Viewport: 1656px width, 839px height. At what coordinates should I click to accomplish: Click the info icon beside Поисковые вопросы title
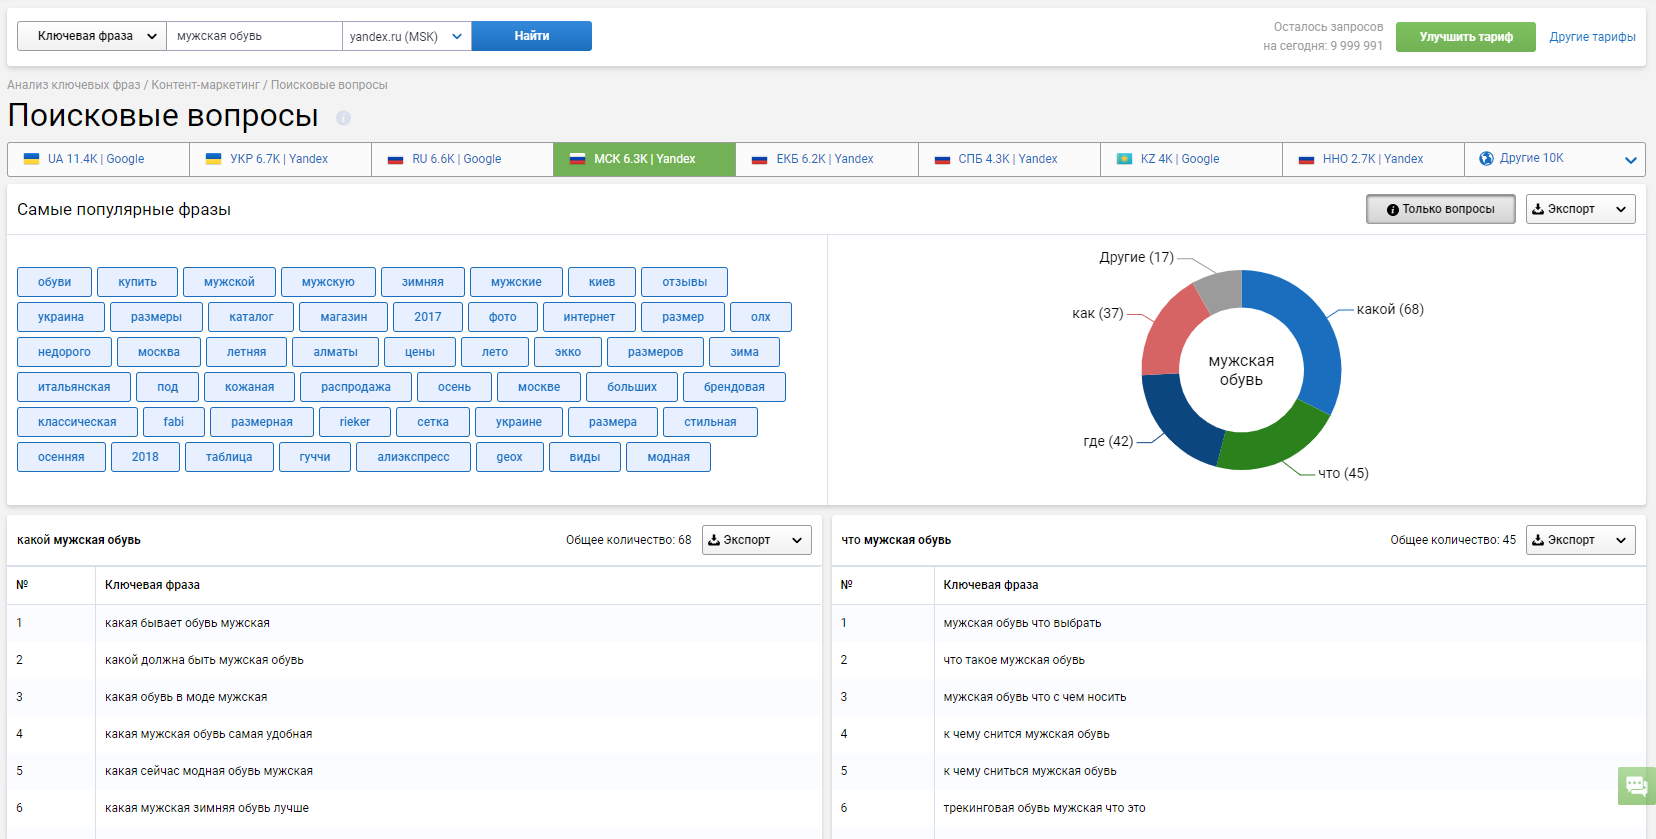(343, 118)
